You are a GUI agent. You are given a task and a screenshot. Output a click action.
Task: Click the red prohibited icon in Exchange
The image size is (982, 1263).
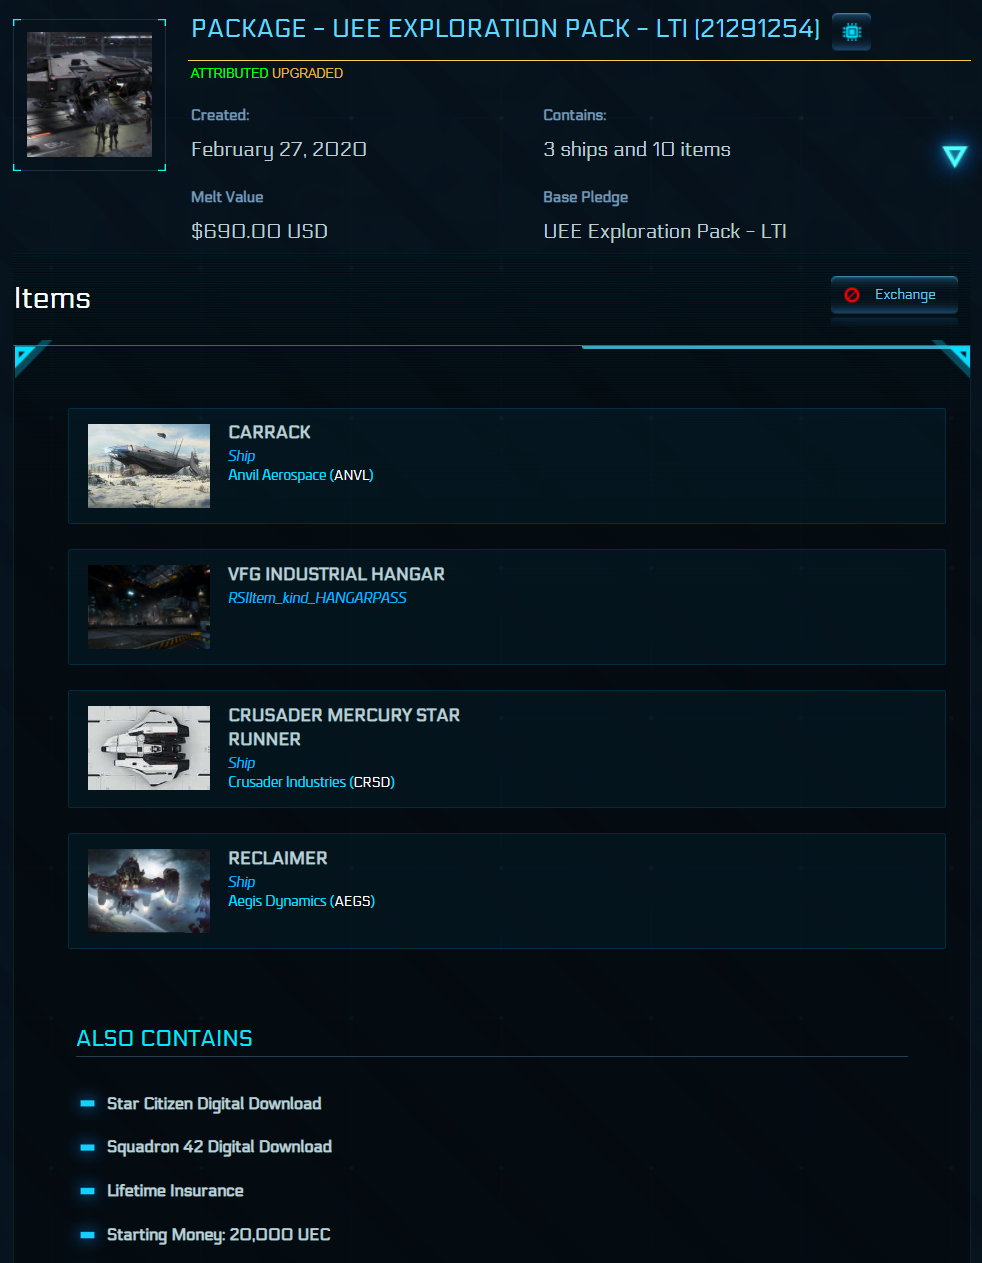(x=852, y=295)
